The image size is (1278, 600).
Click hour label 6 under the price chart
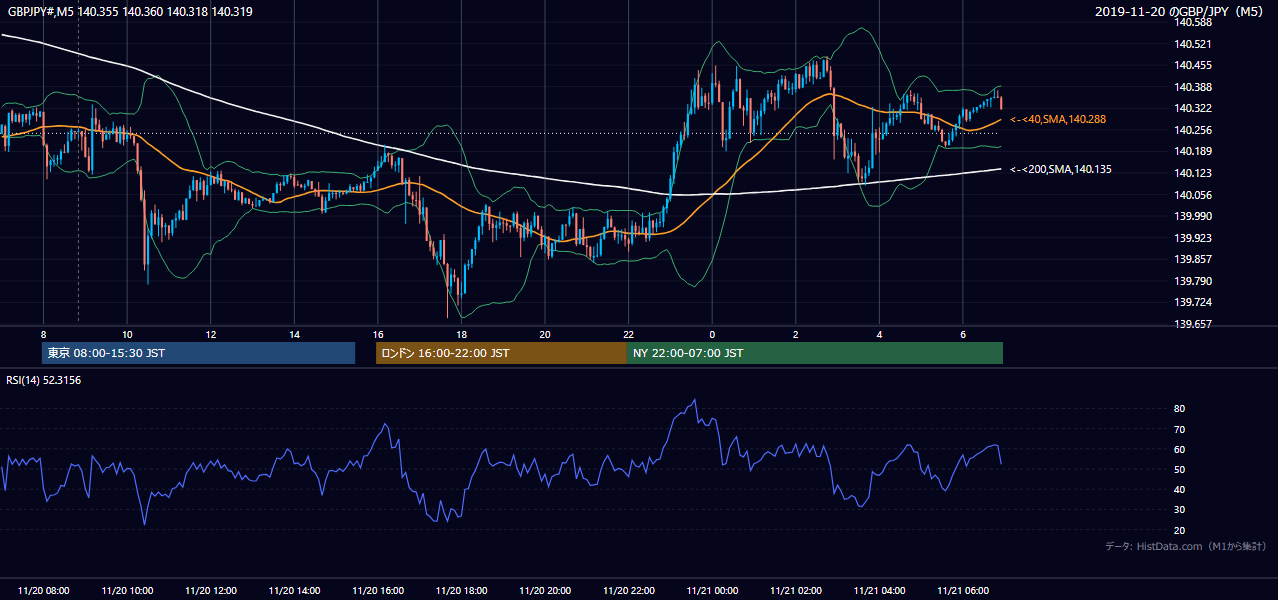pos(963,334)
